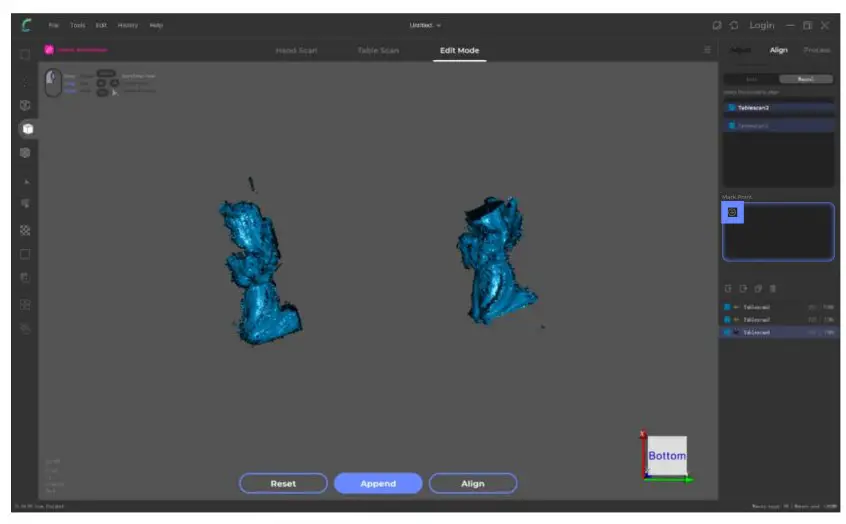Viewport: 846px width, 524px height.
Task: Click the Login link
Action: click(761, 25)
